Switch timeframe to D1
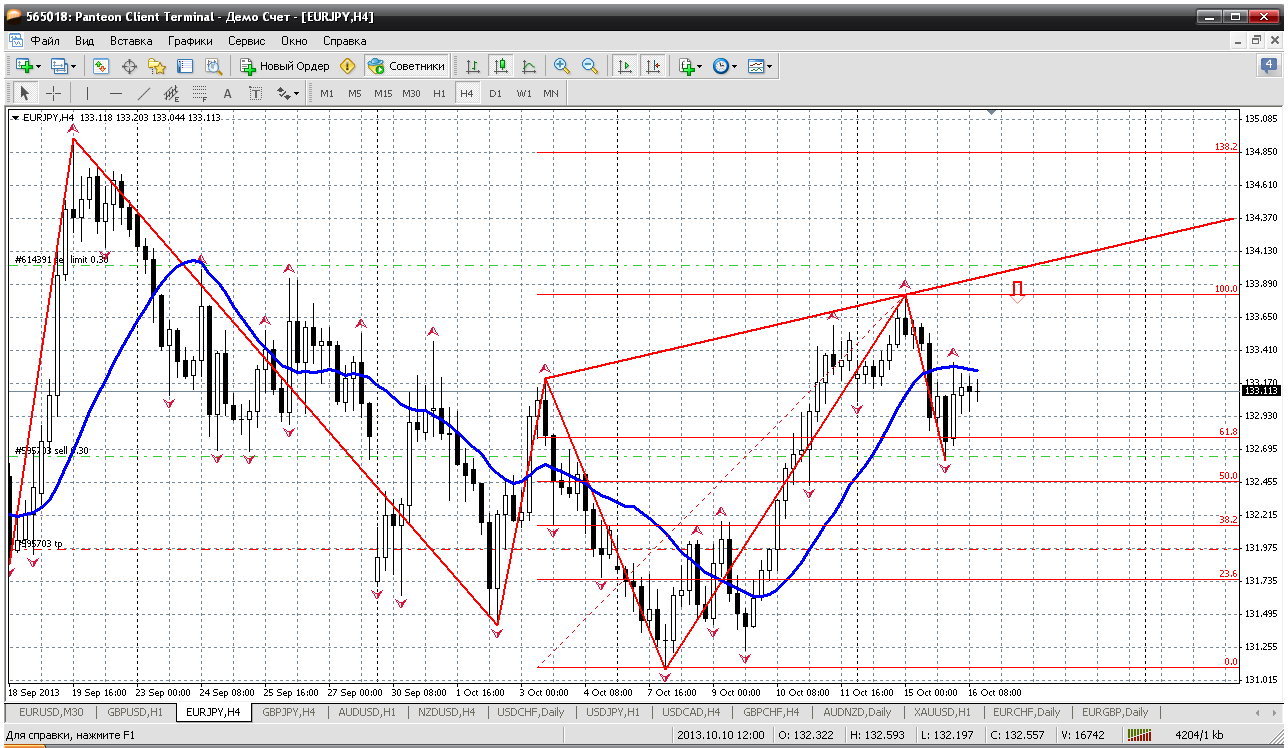 coord(495,93)
